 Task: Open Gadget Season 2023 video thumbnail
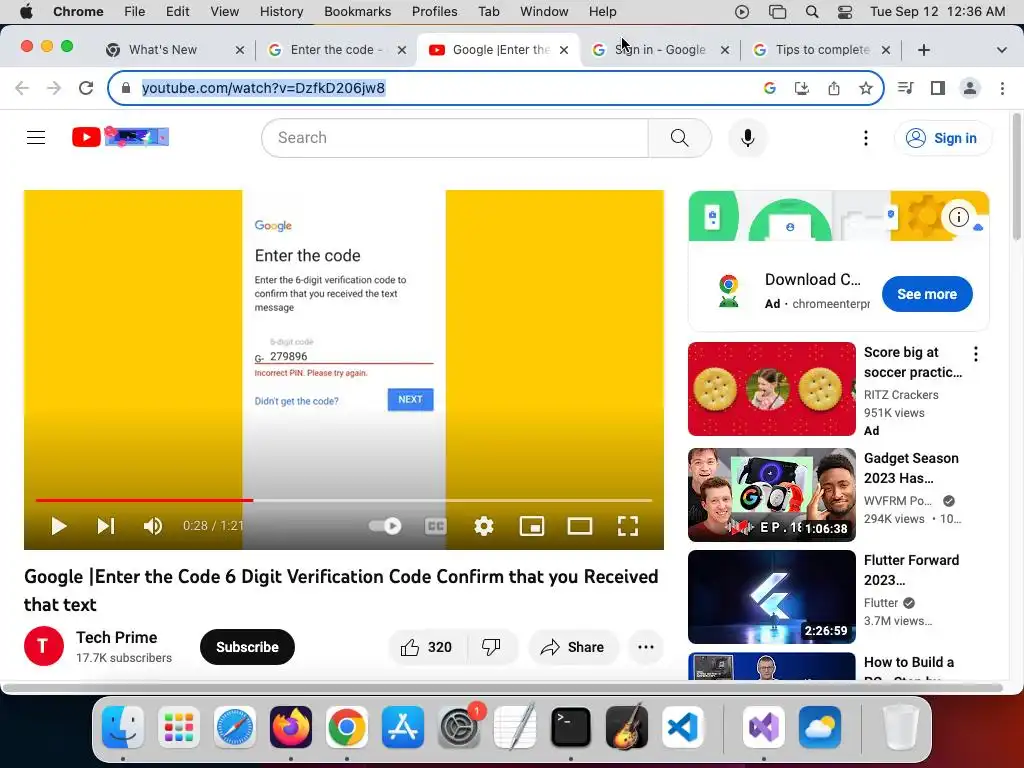point(771,494)
